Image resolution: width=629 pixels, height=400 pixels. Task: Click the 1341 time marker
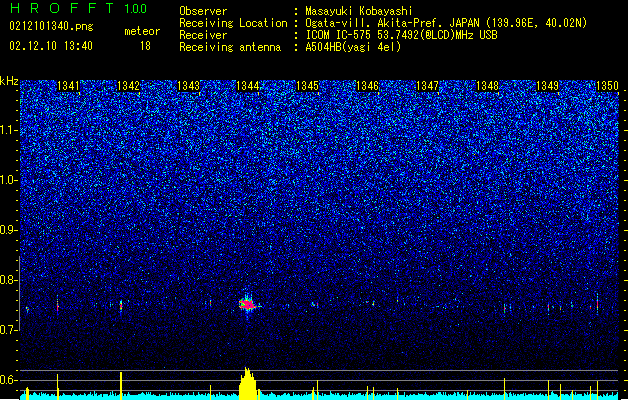pyautogui.click(x=68, y=86)
